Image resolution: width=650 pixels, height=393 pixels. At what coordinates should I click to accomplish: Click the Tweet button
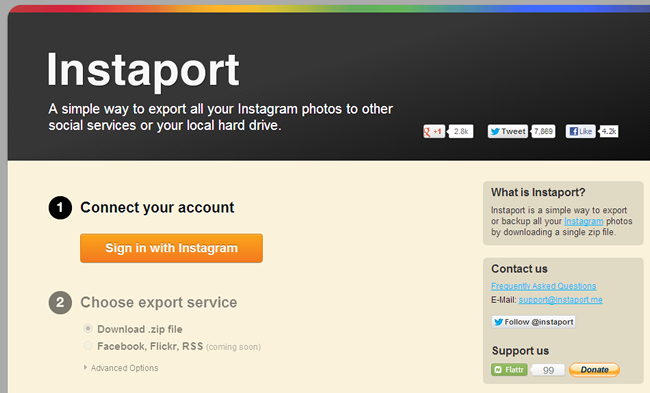[x=508, y=131]
